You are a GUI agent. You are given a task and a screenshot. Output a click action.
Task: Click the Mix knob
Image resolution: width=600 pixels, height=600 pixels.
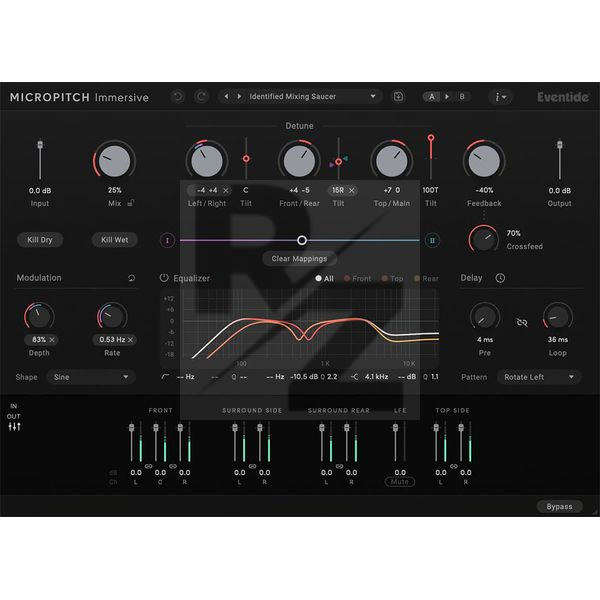[x=114, y=161]
